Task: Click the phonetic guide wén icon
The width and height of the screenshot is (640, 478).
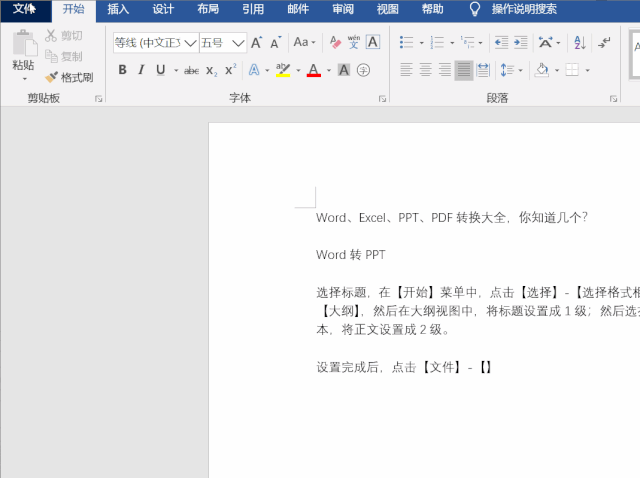Action: click(x=354, y=42)
